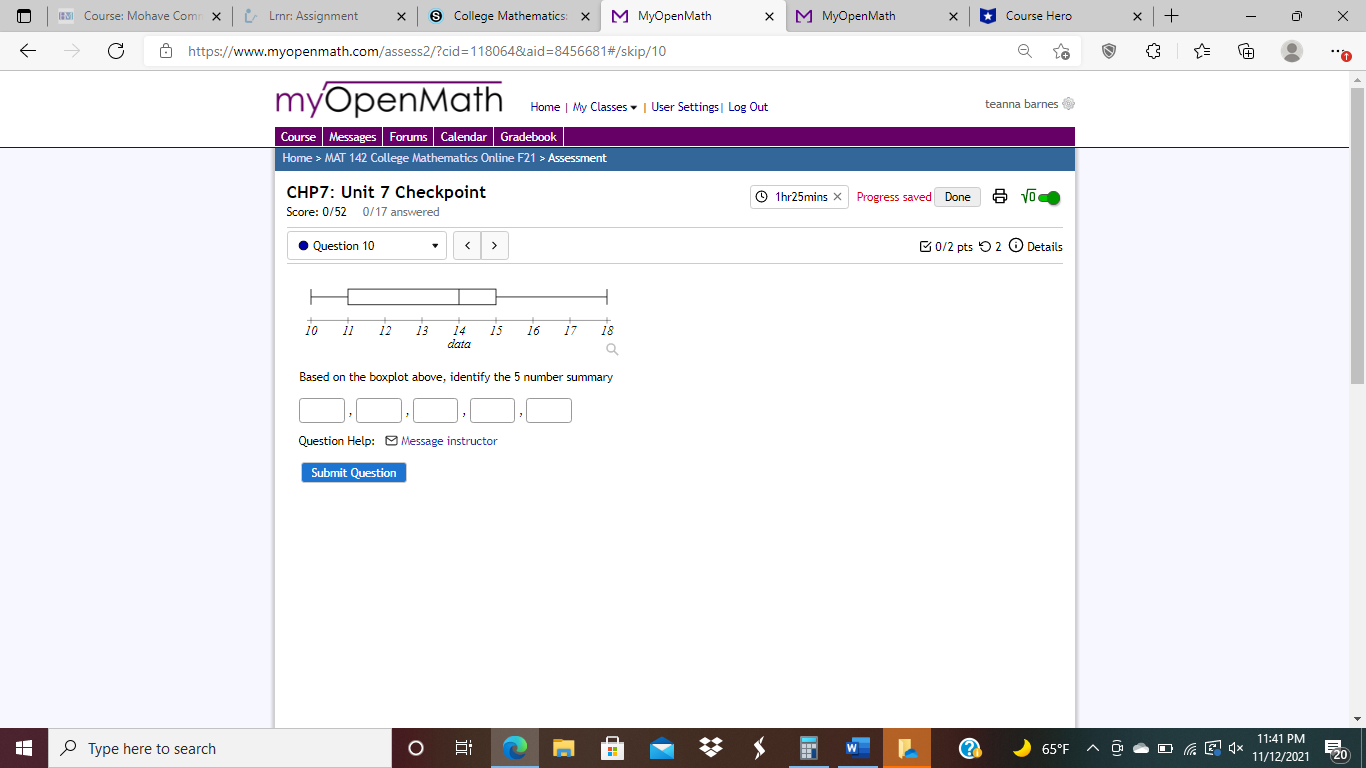Click the next question chevron arrow

(x=495, y=245)
